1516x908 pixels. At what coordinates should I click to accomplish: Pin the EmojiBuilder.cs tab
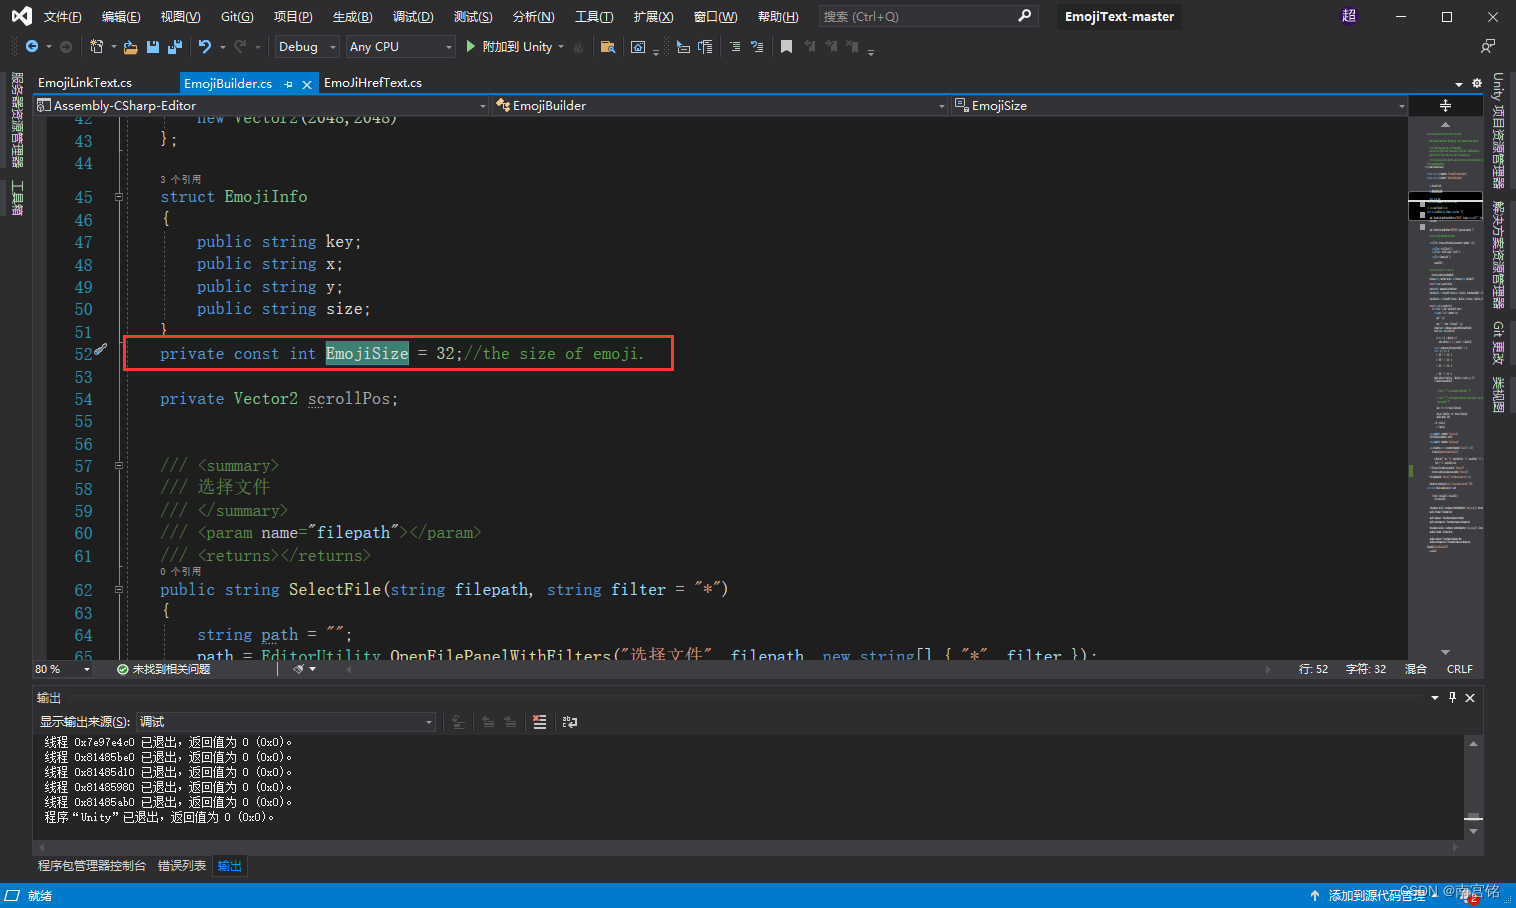tap(289, 84)
